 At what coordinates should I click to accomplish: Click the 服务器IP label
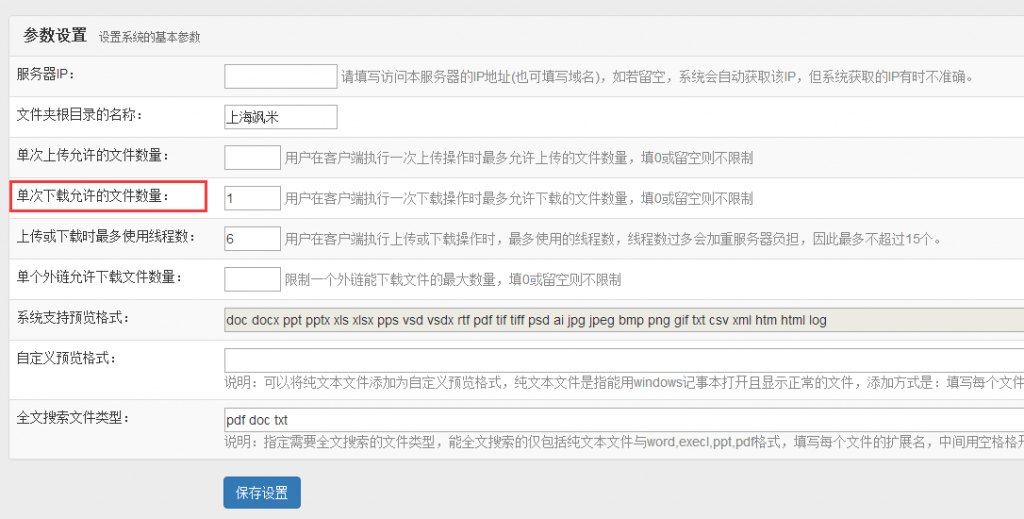point(46,74)
